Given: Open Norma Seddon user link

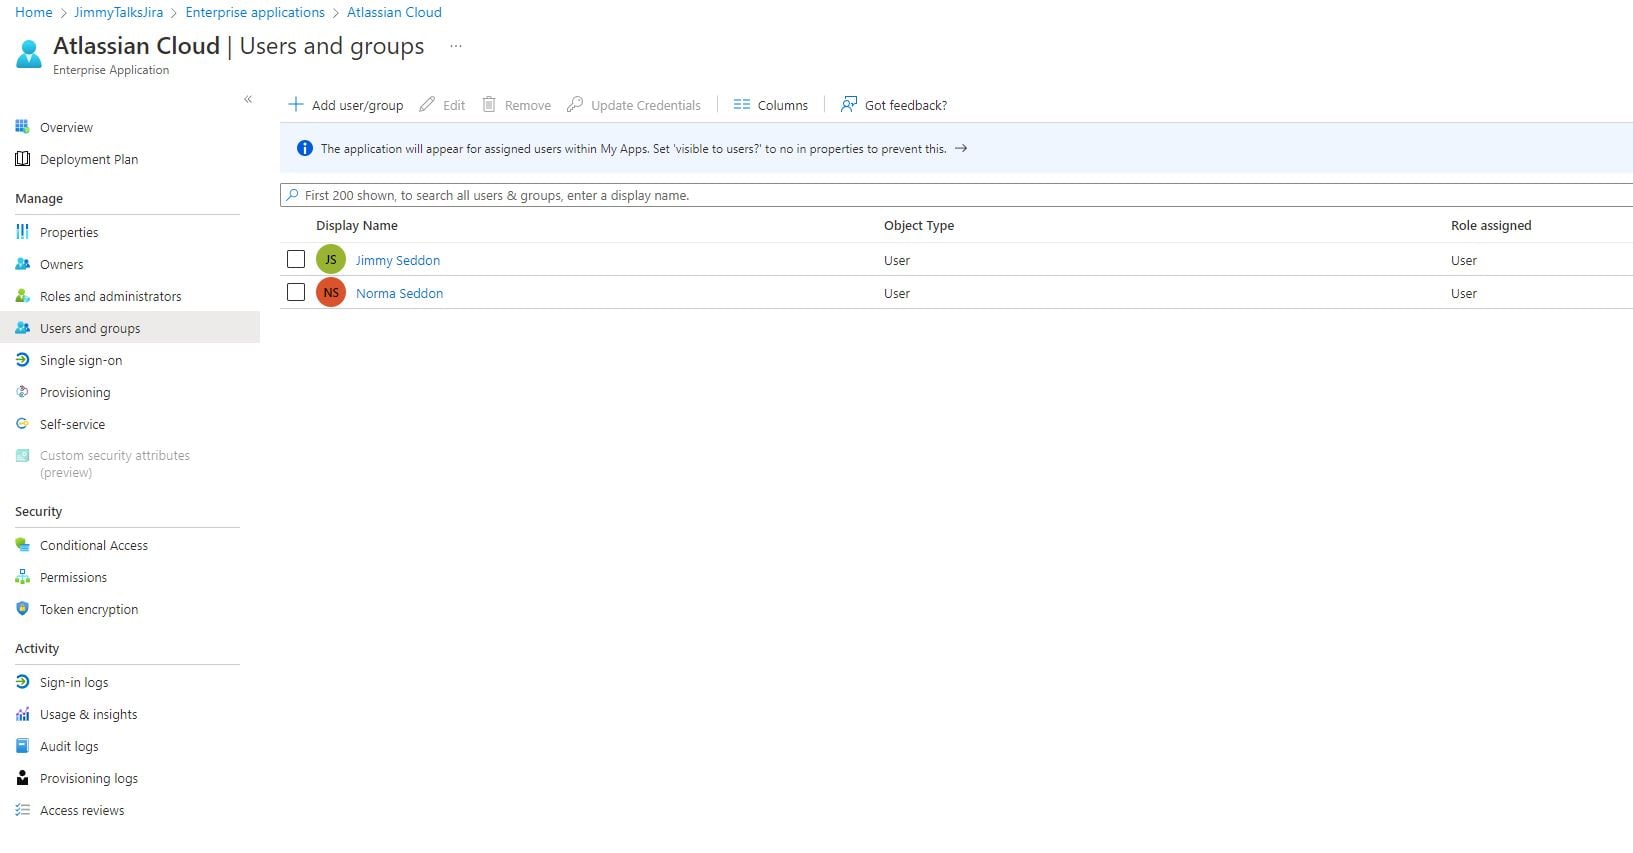Looking at the screenshot, I should [399, 293].
